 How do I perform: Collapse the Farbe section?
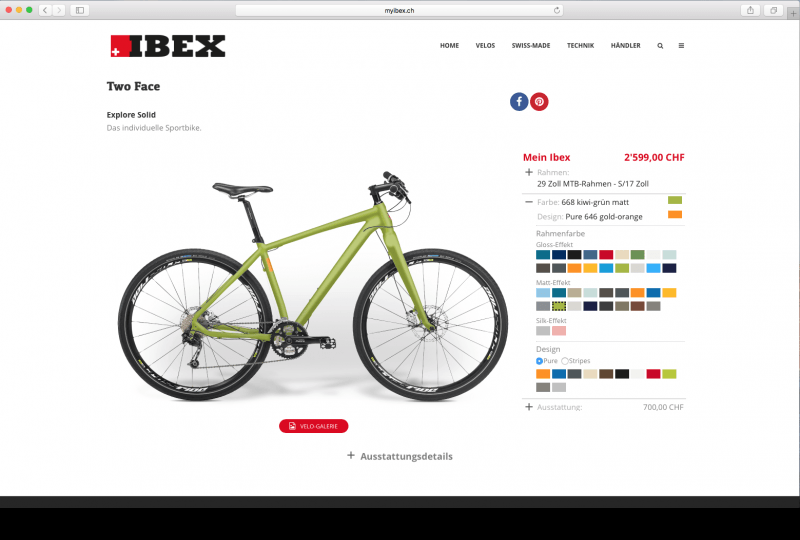(529, 202)
